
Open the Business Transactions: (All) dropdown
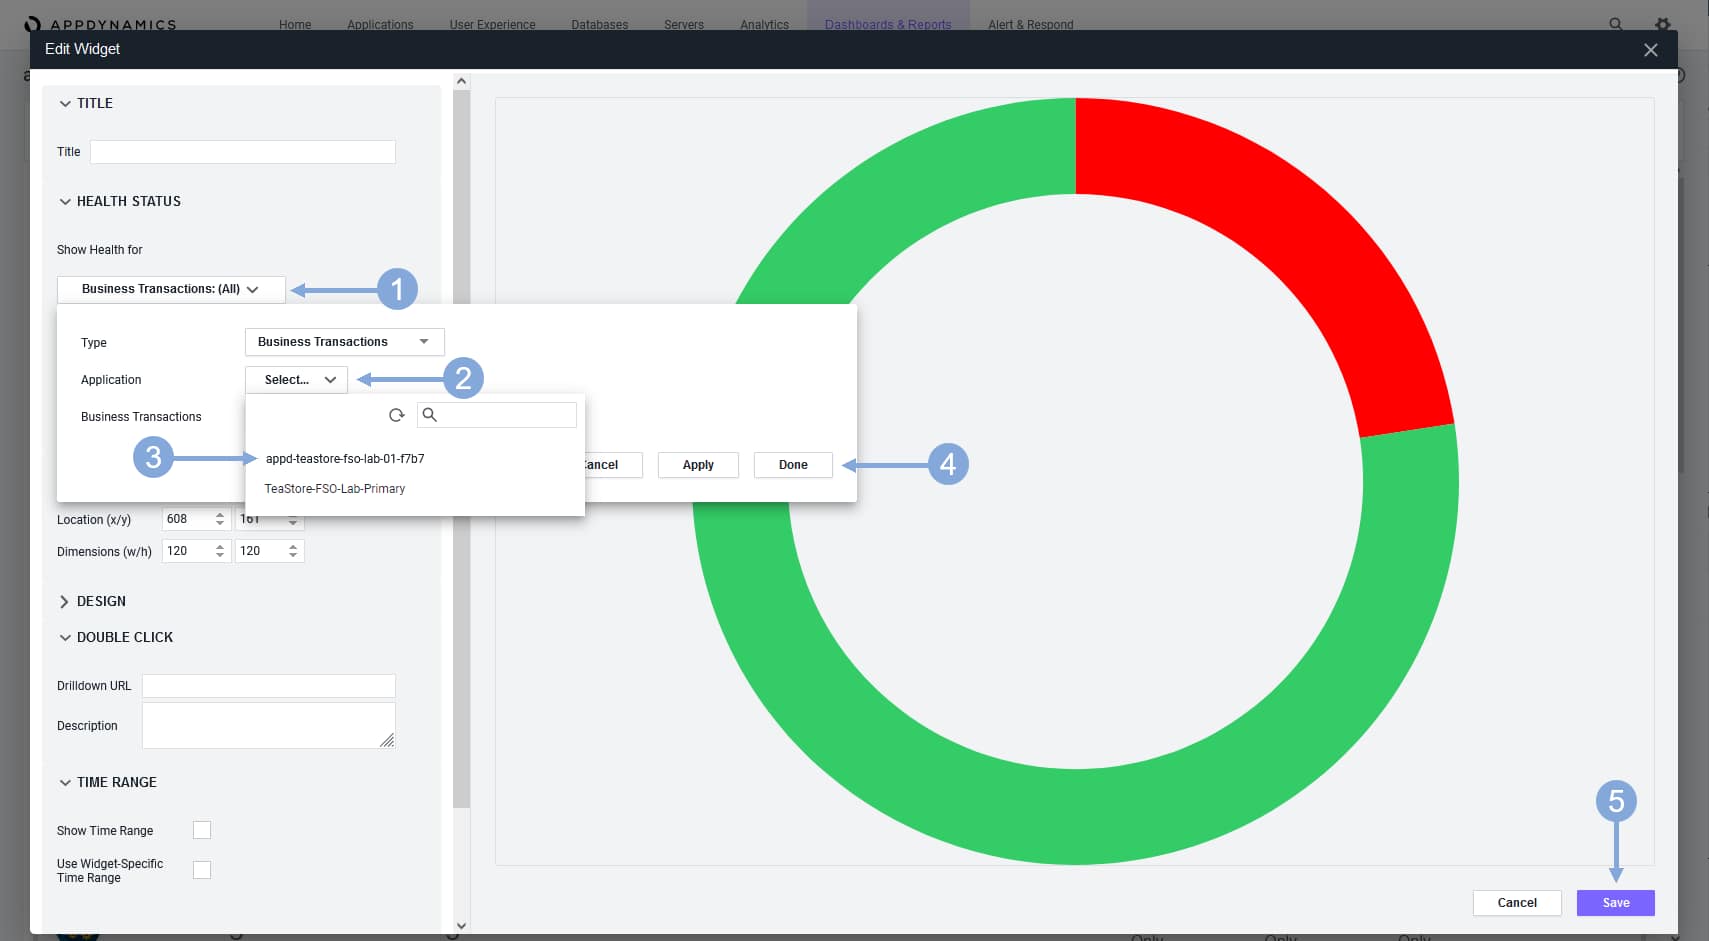tap(170, 289)
